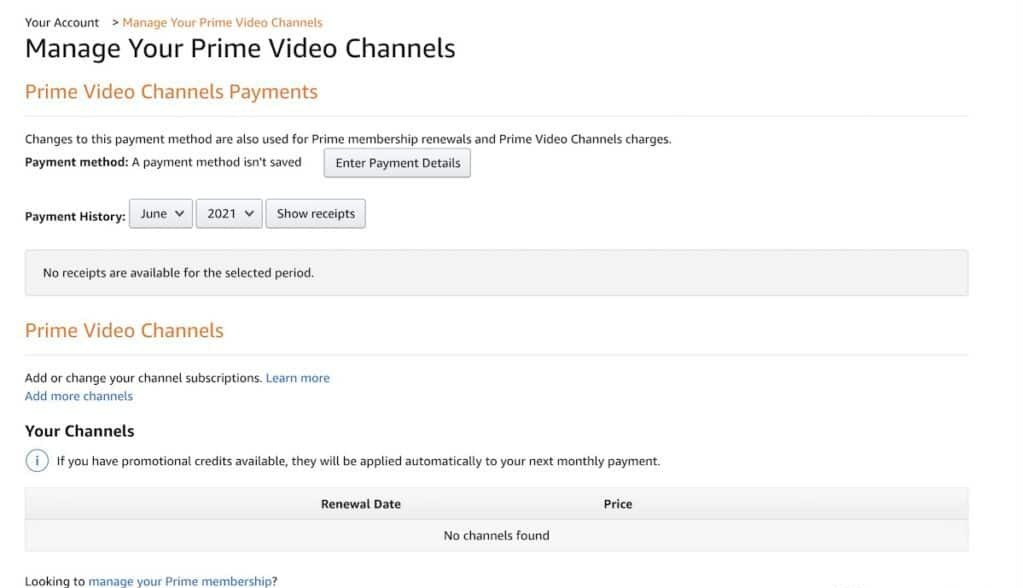The height and width of the screenshot is (588, 1023).
Task: Open the Learn more link
Action: (297, 378)
